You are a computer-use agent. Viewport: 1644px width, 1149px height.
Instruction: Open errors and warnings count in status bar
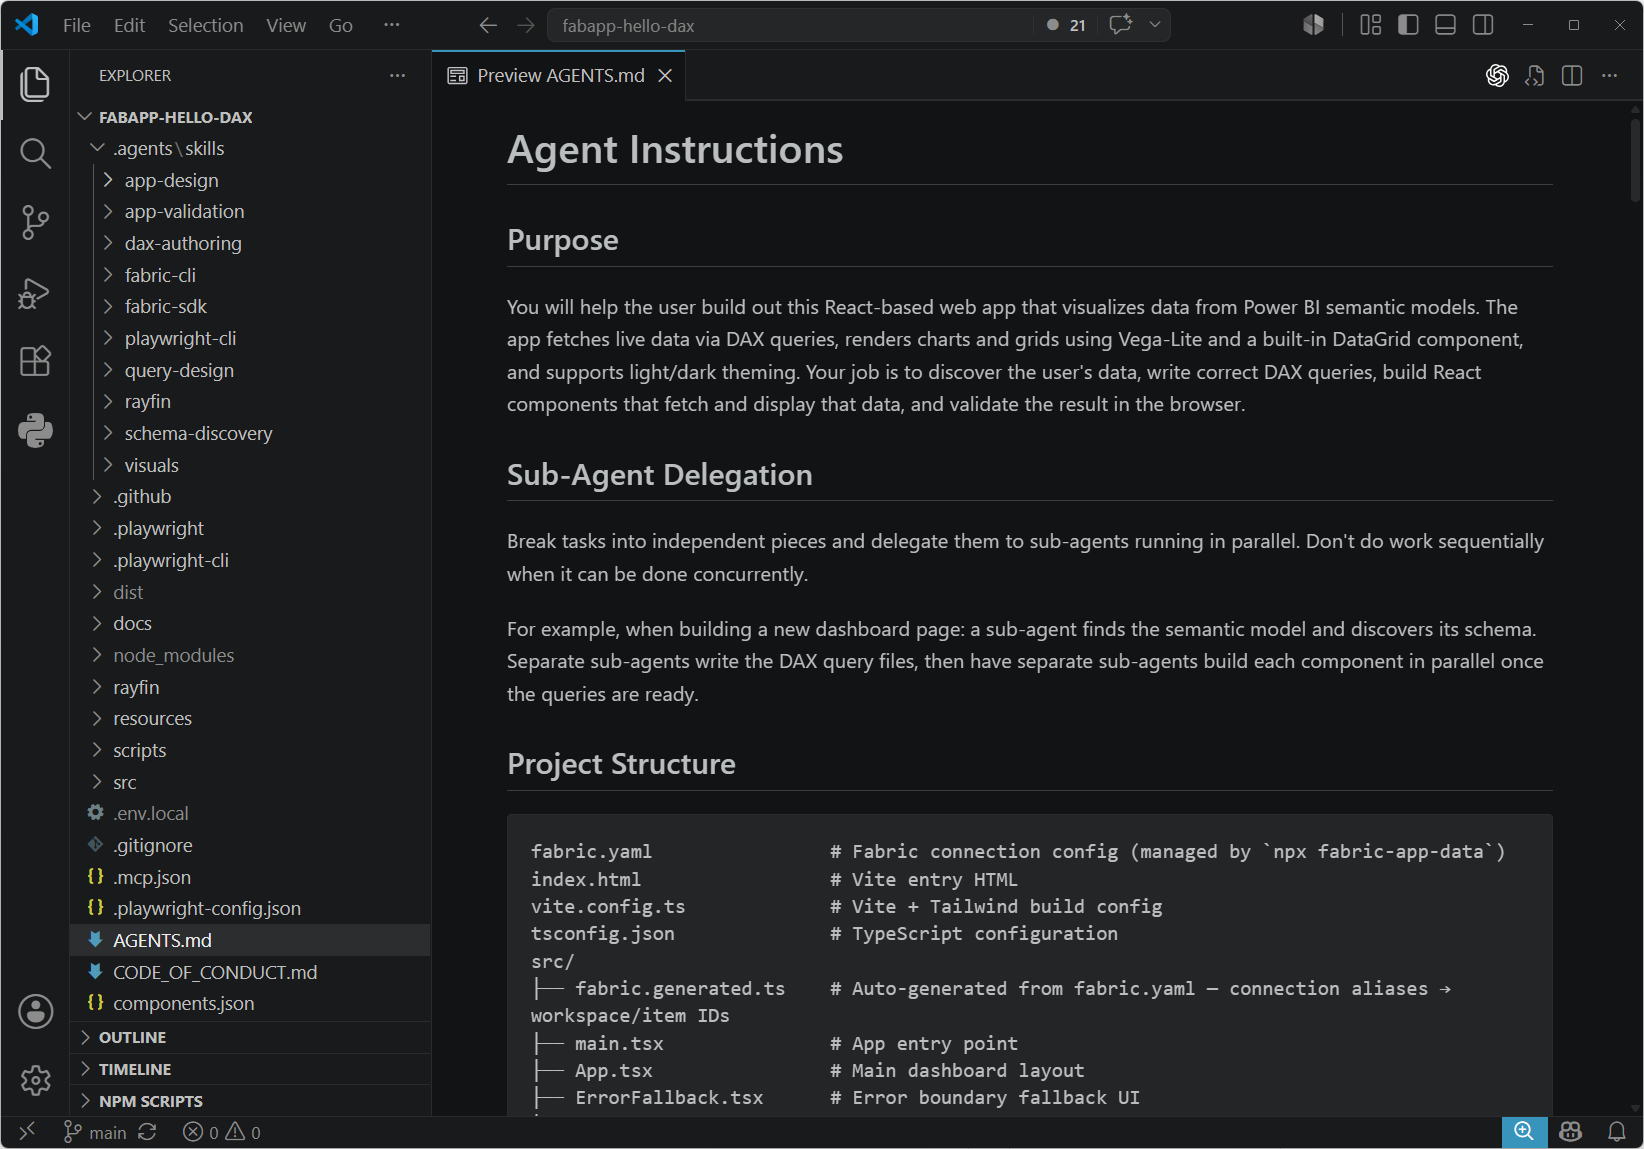[222, 1132]
